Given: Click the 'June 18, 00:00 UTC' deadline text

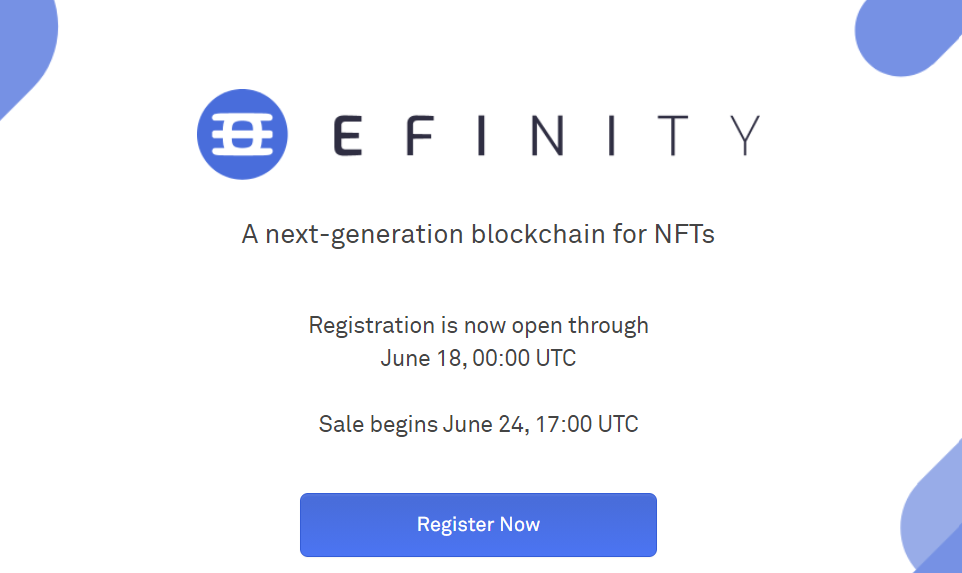Looking at the screenshot, I should [479, 358].
